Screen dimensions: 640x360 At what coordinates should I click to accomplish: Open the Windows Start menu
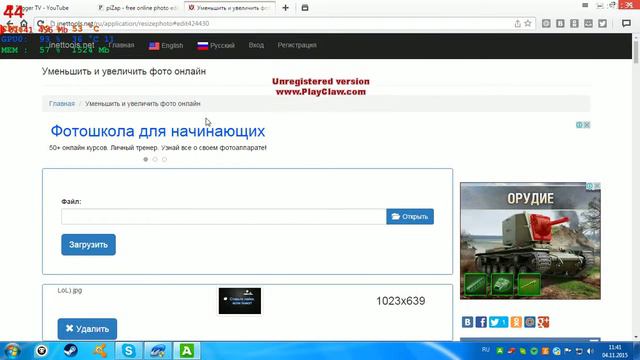coord(12,351)
